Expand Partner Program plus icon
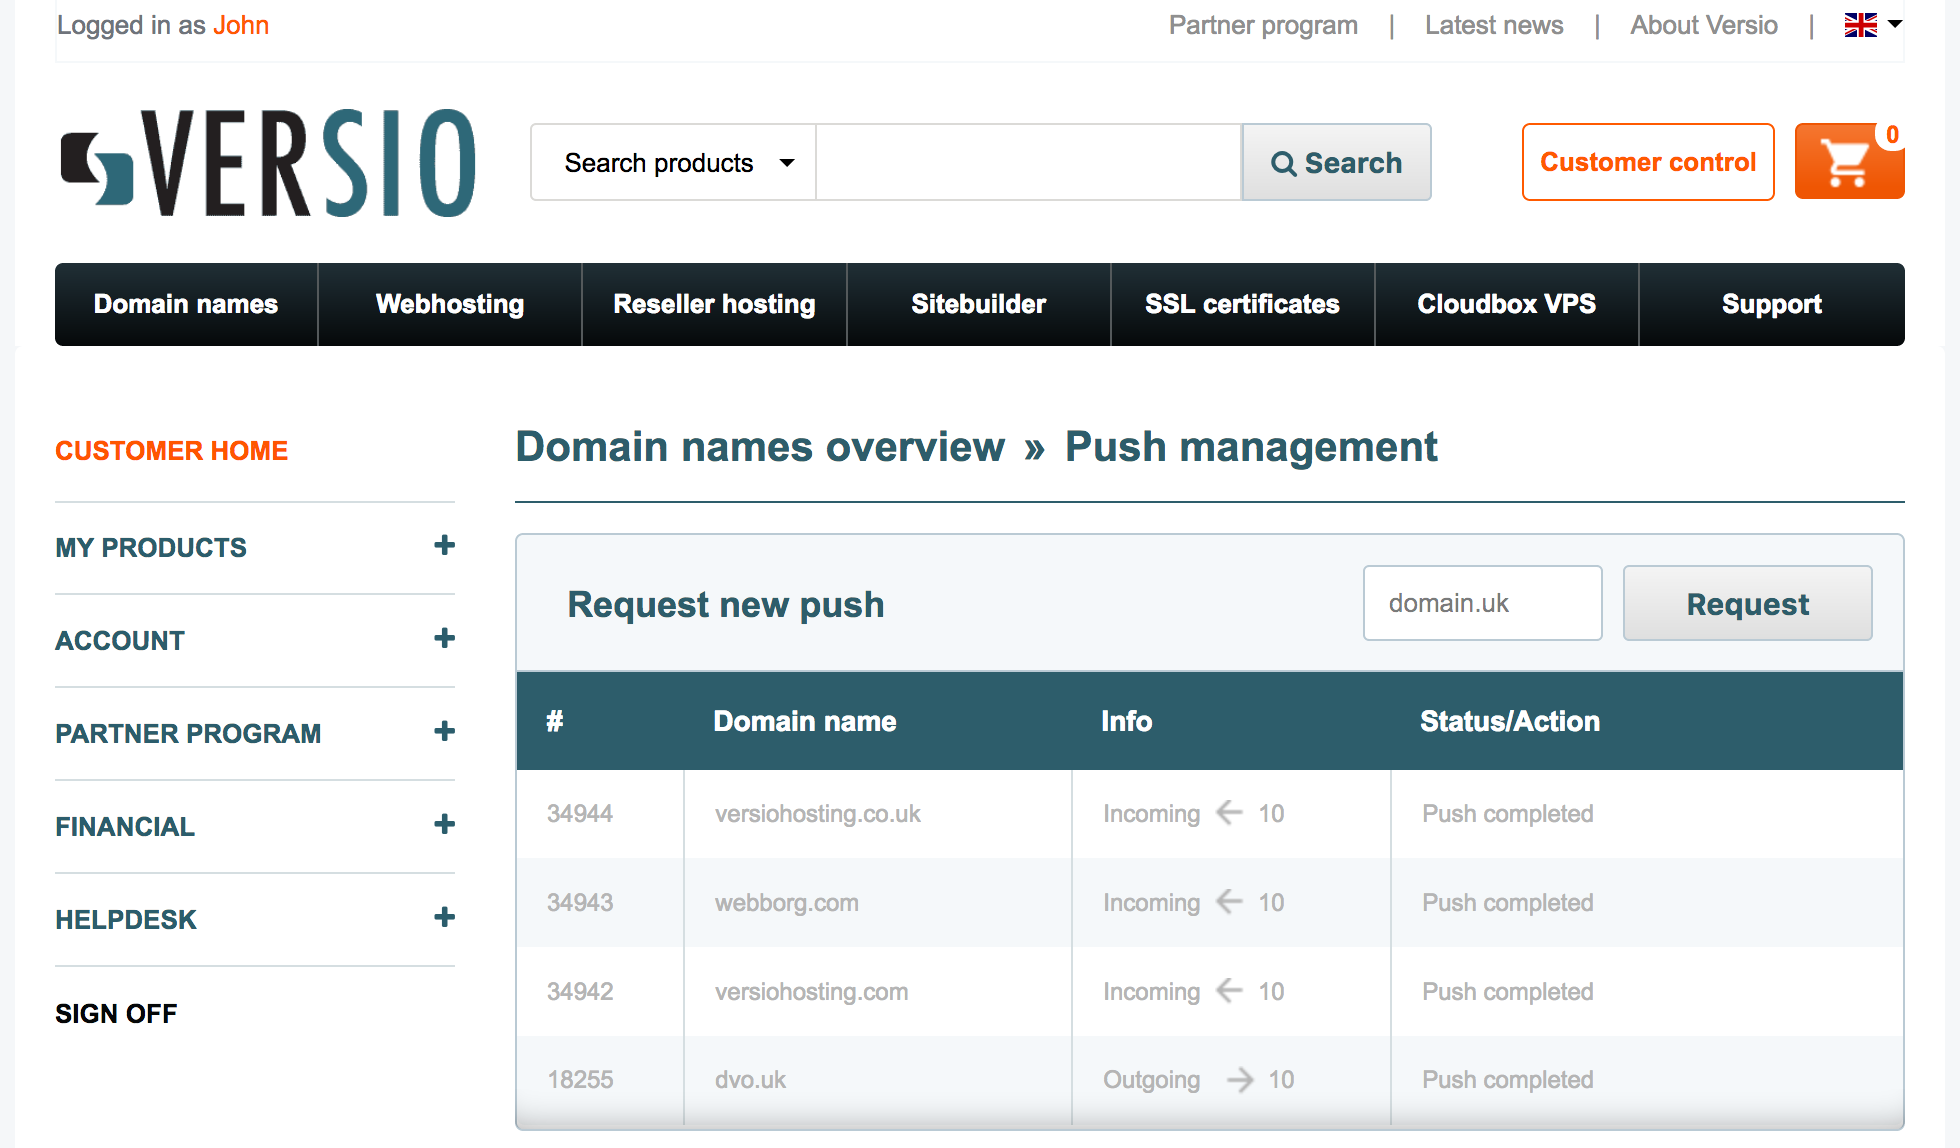The width and height of the screenshot is (1960, 1148). [x=444, y=731]
